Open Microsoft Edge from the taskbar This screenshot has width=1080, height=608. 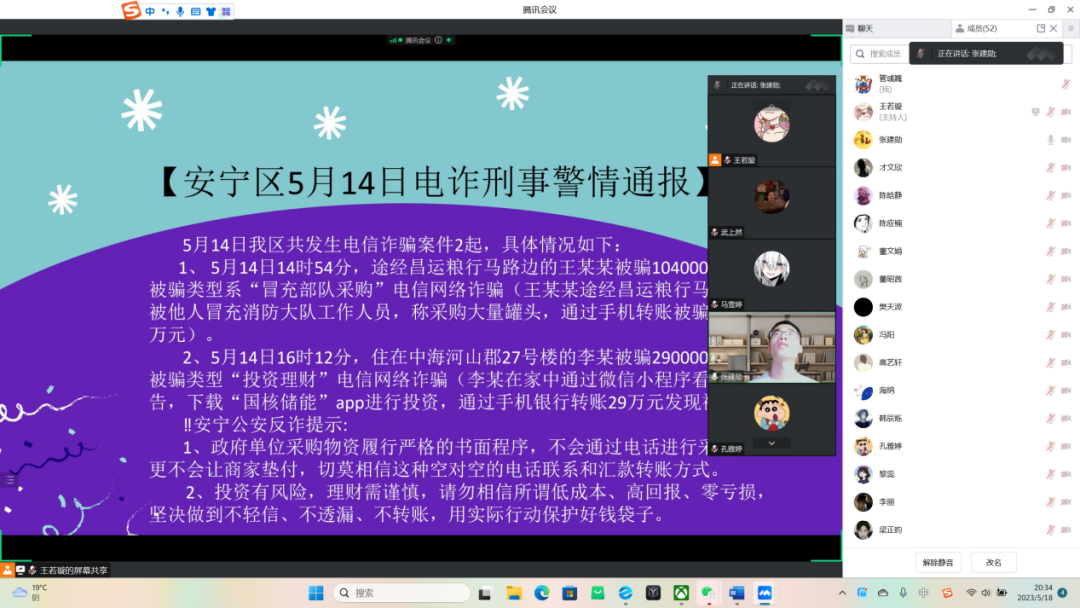[541, 592]
